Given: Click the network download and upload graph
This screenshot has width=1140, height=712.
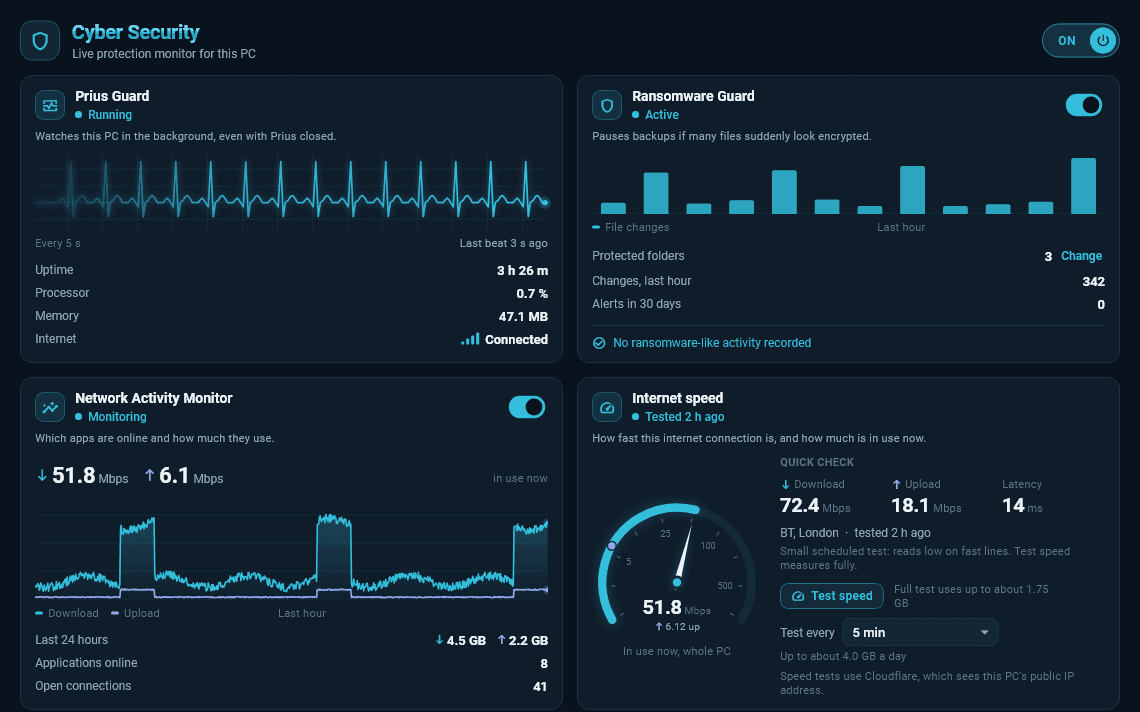Looking at the screenshot, I should (x=292, y=556).
